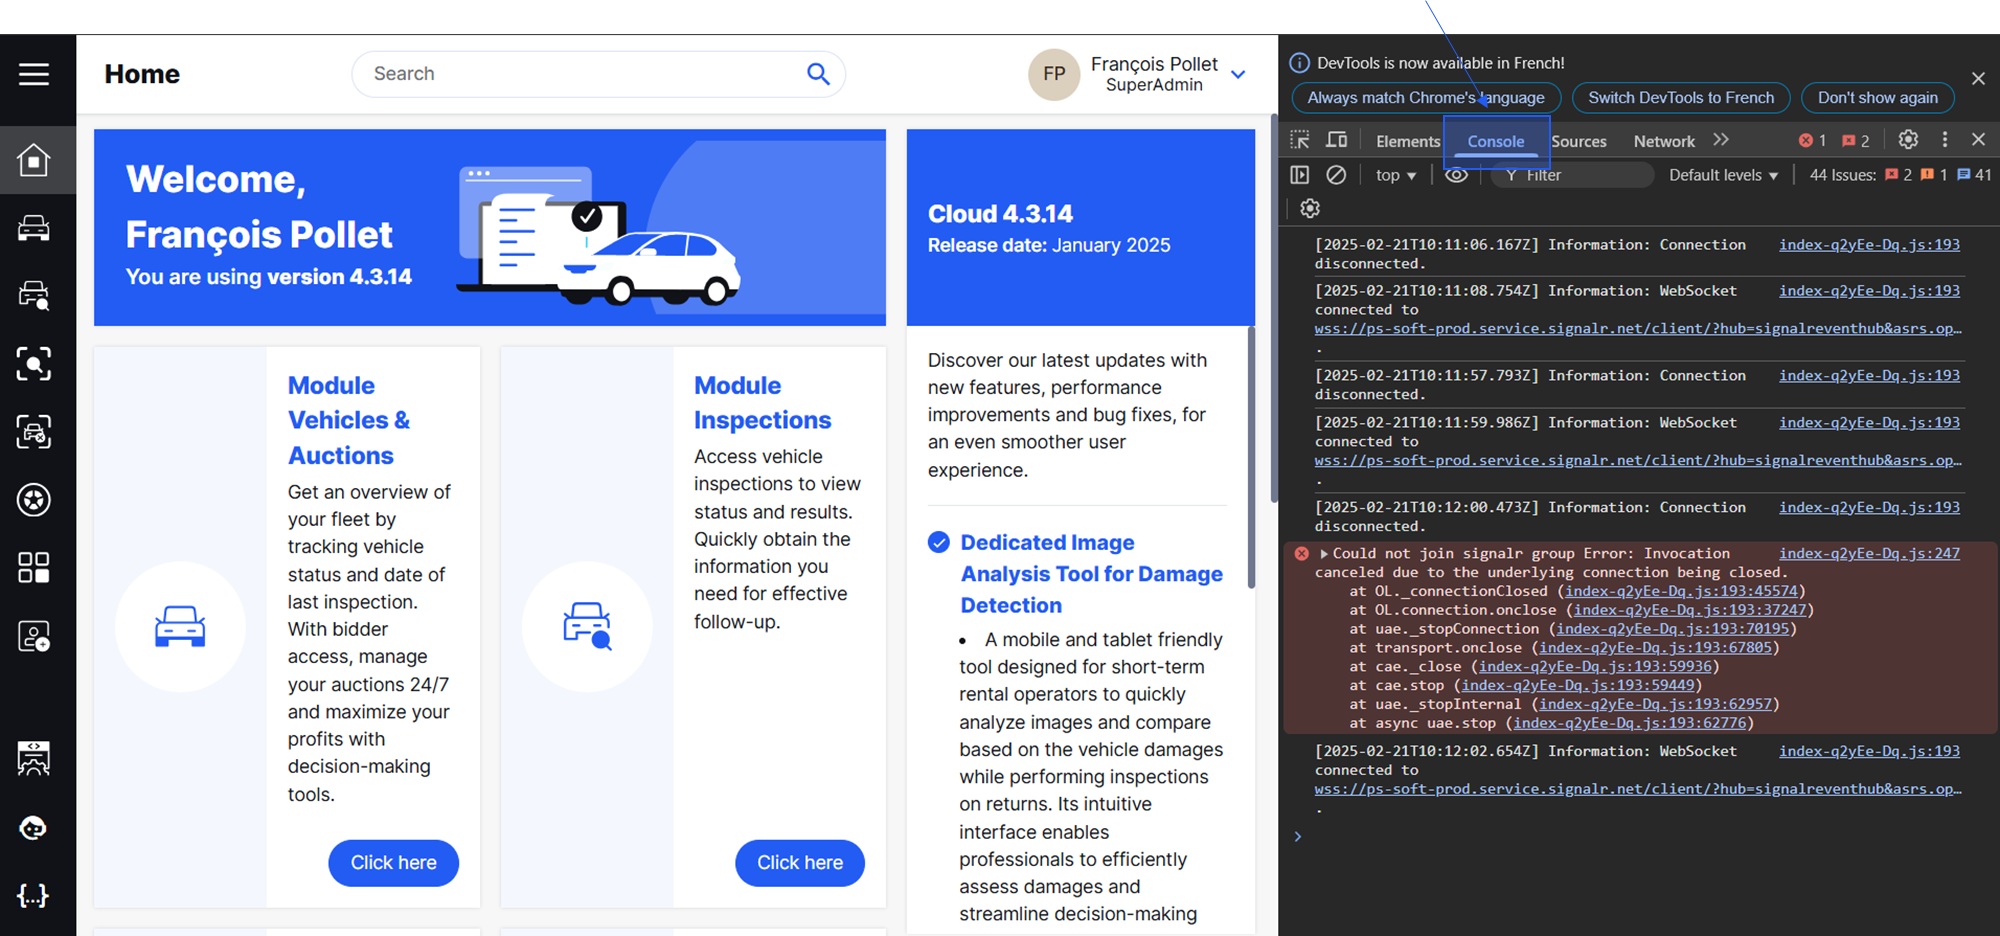The image size is (2000, 936).
Task: Switch to the Network tab
Action: [x=1664, y=142]
